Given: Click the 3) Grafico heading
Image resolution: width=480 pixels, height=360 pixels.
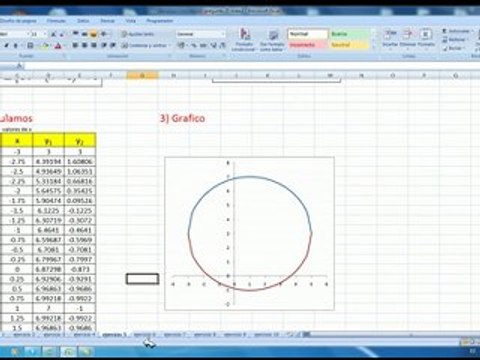Looking at the screenshot, I should (x=182, y=118).
